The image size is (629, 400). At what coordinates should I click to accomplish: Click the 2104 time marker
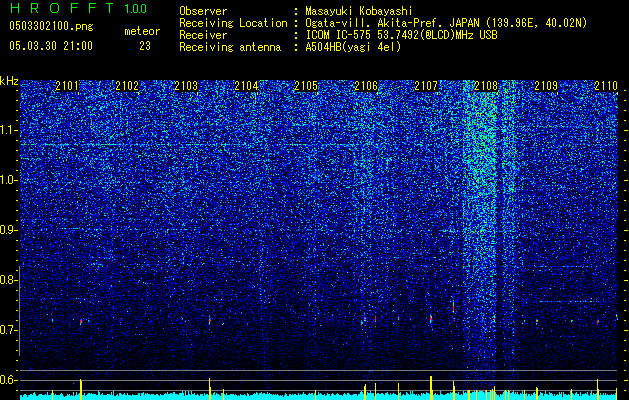point(246,86)
